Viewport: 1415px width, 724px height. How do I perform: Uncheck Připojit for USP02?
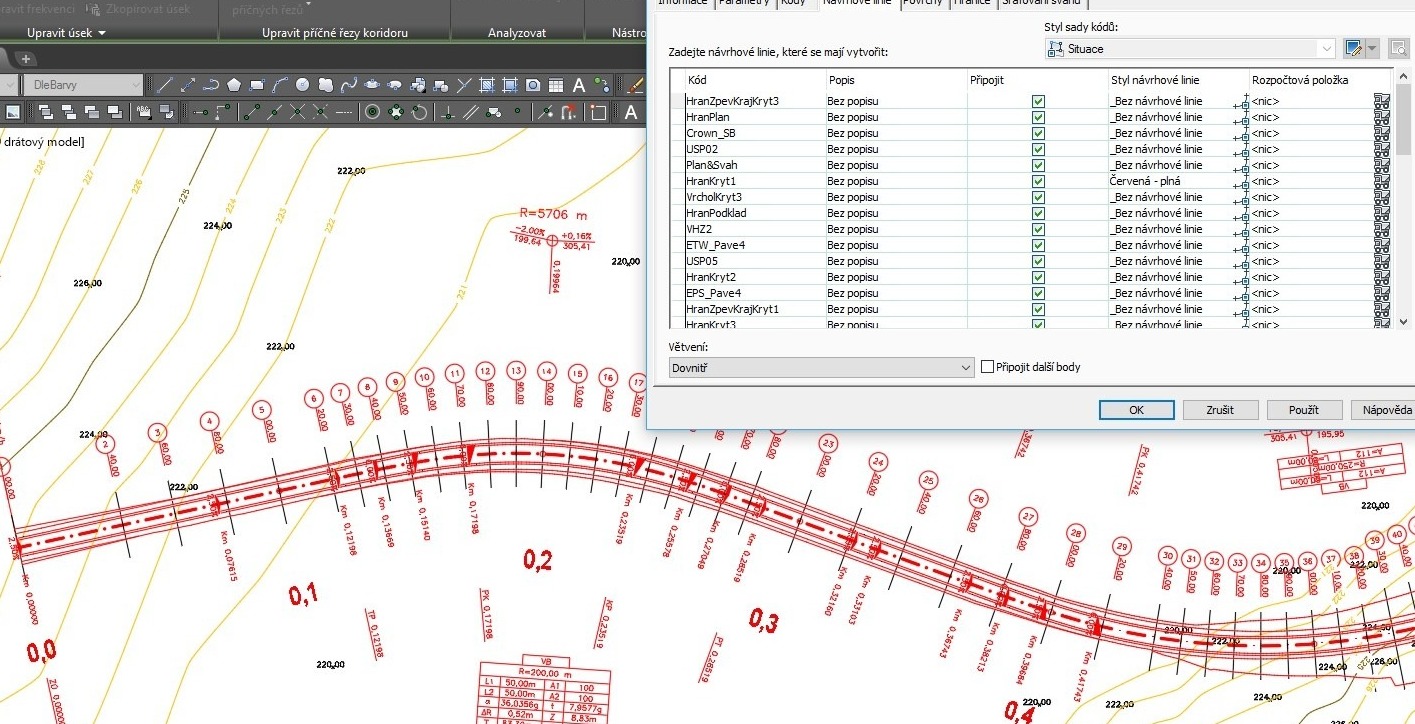tap(1038, 149)
